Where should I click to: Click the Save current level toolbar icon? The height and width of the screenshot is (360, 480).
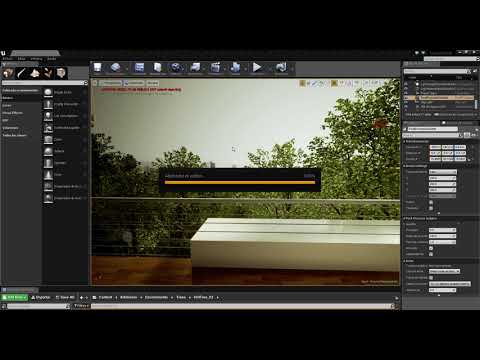pyautogui.click(x=97, y=68)
